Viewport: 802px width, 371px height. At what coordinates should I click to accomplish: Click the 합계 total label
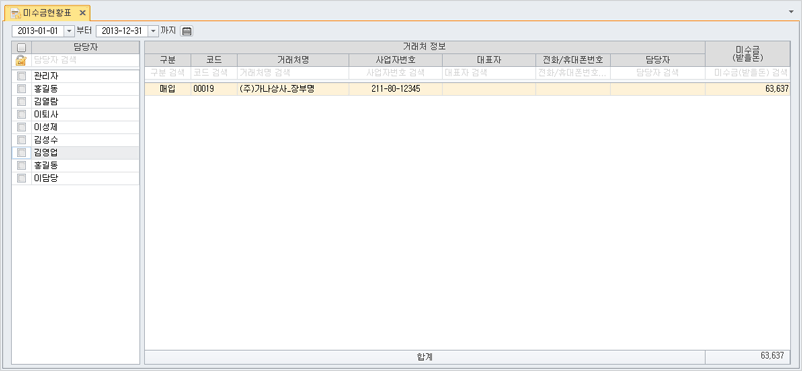pos(425,356)
